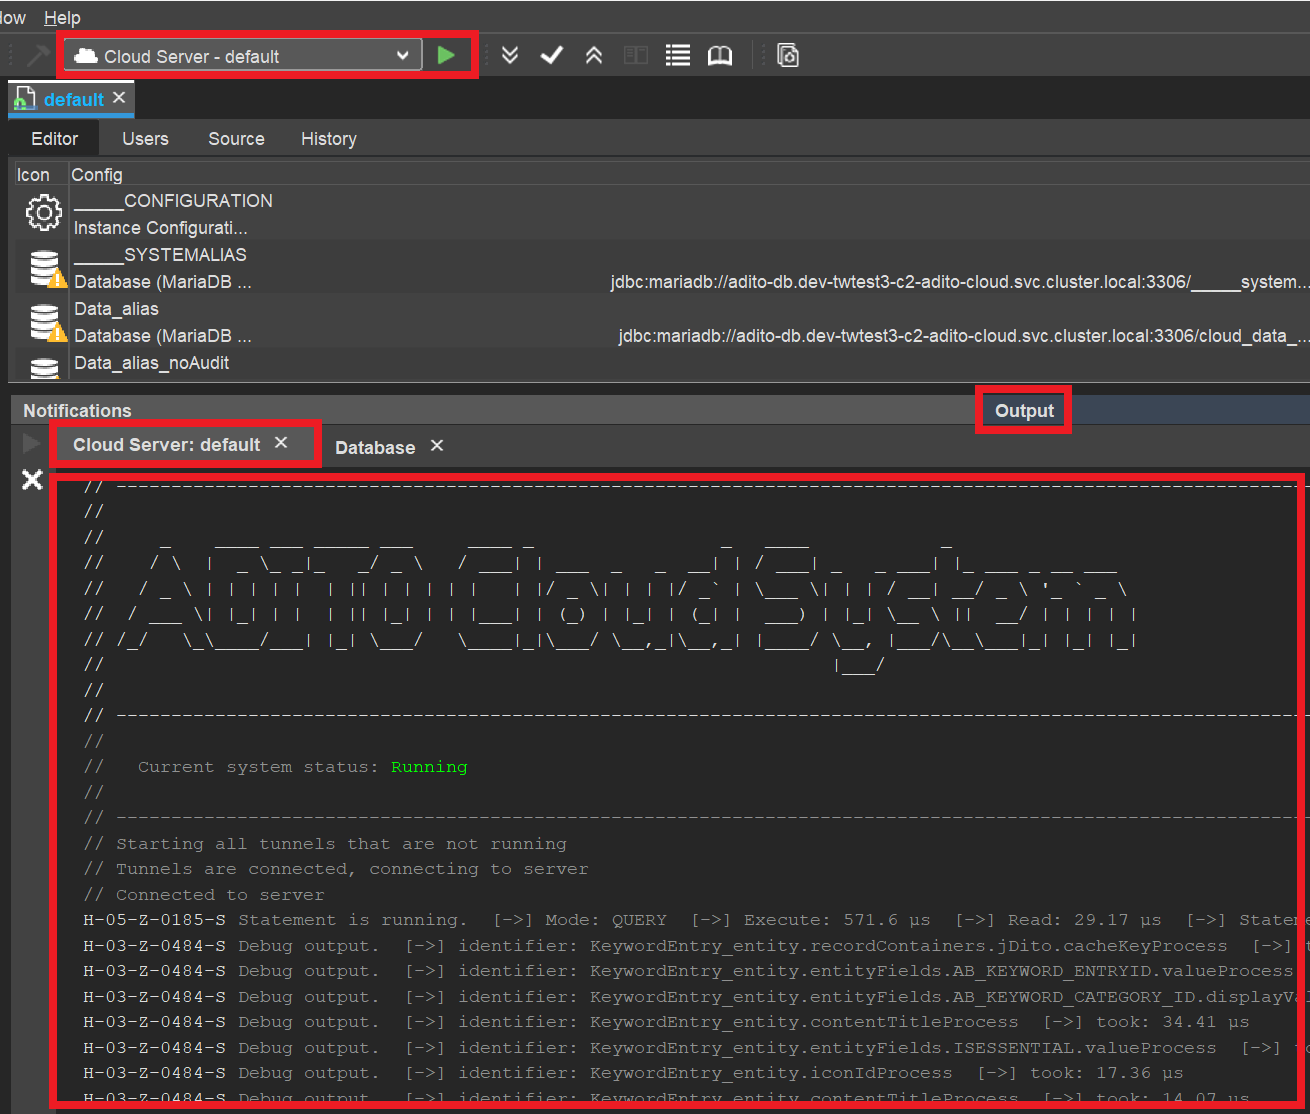Open the Help menu
The height and width of the screenshot is (1114, 1310).
62,18
